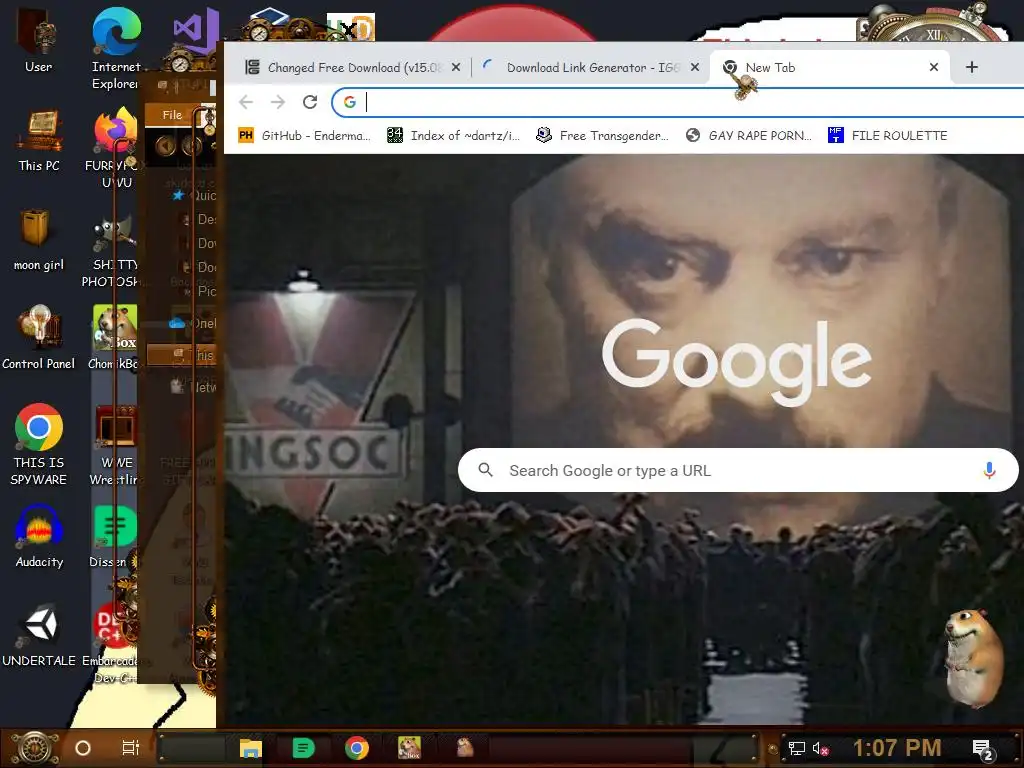Open Internet Explorer Edge desktop icon
Screen dimensions: 1024x768
coord(116,50)
